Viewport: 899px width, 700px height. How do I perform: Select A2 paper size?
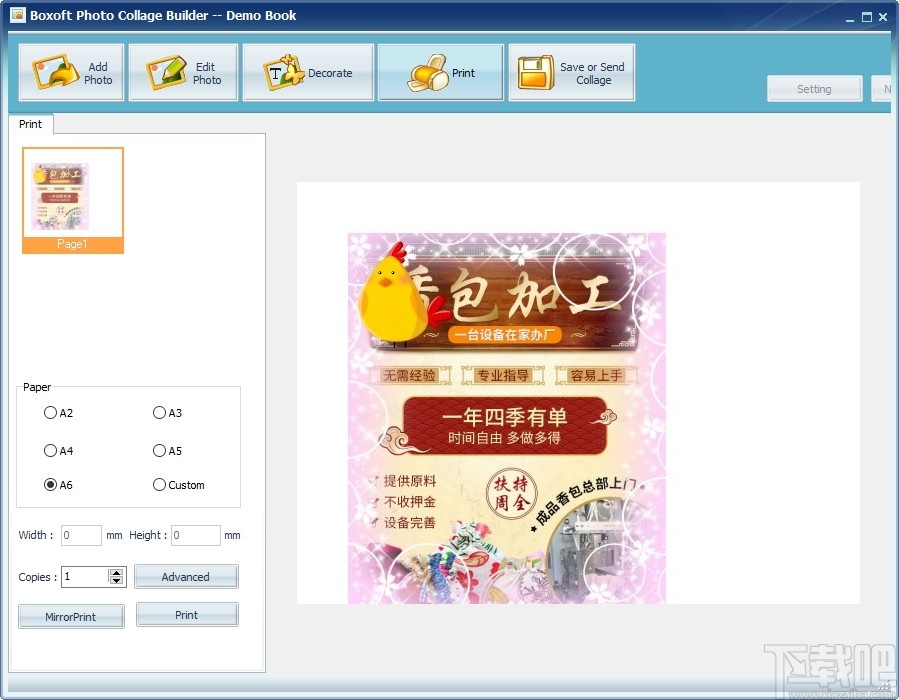coord(50,413)
